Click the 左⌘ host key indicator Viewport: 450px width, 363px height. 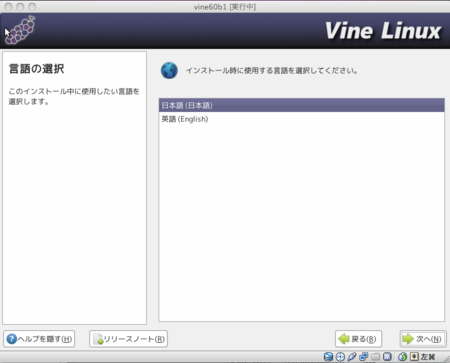(428, 357)
